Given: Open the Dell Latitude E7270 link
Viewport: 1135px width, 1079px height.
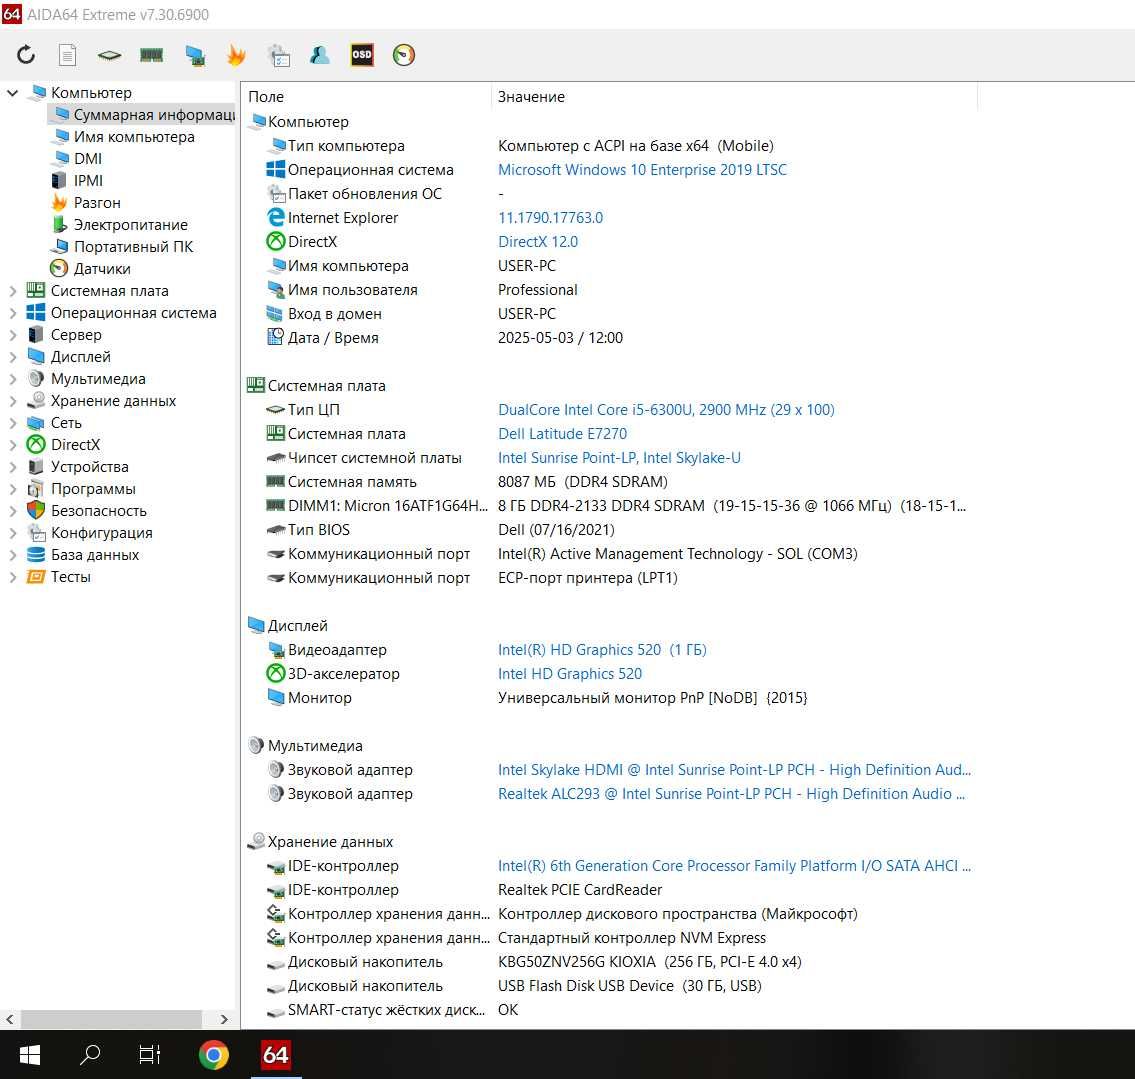Looking at the screenshot, I should pyautogui.click(x=562, y=433).
